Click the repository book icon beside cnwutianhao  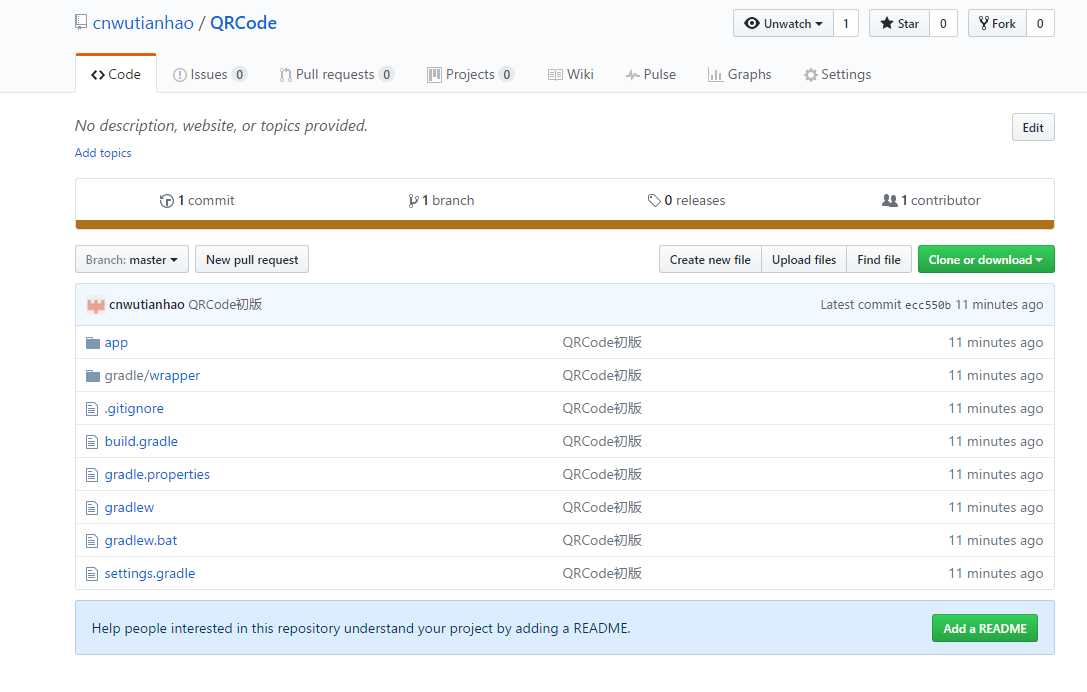(81, 22)
